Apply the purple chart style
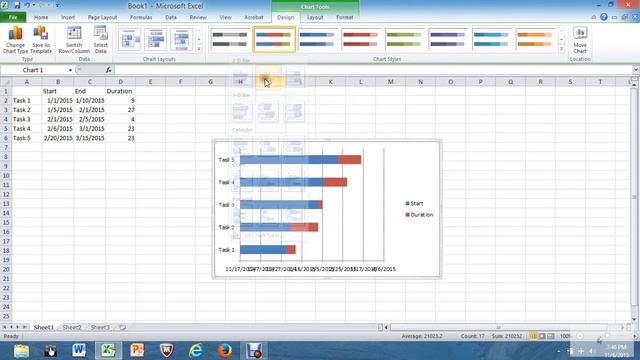The image size is (640, 360). point(447,39)
